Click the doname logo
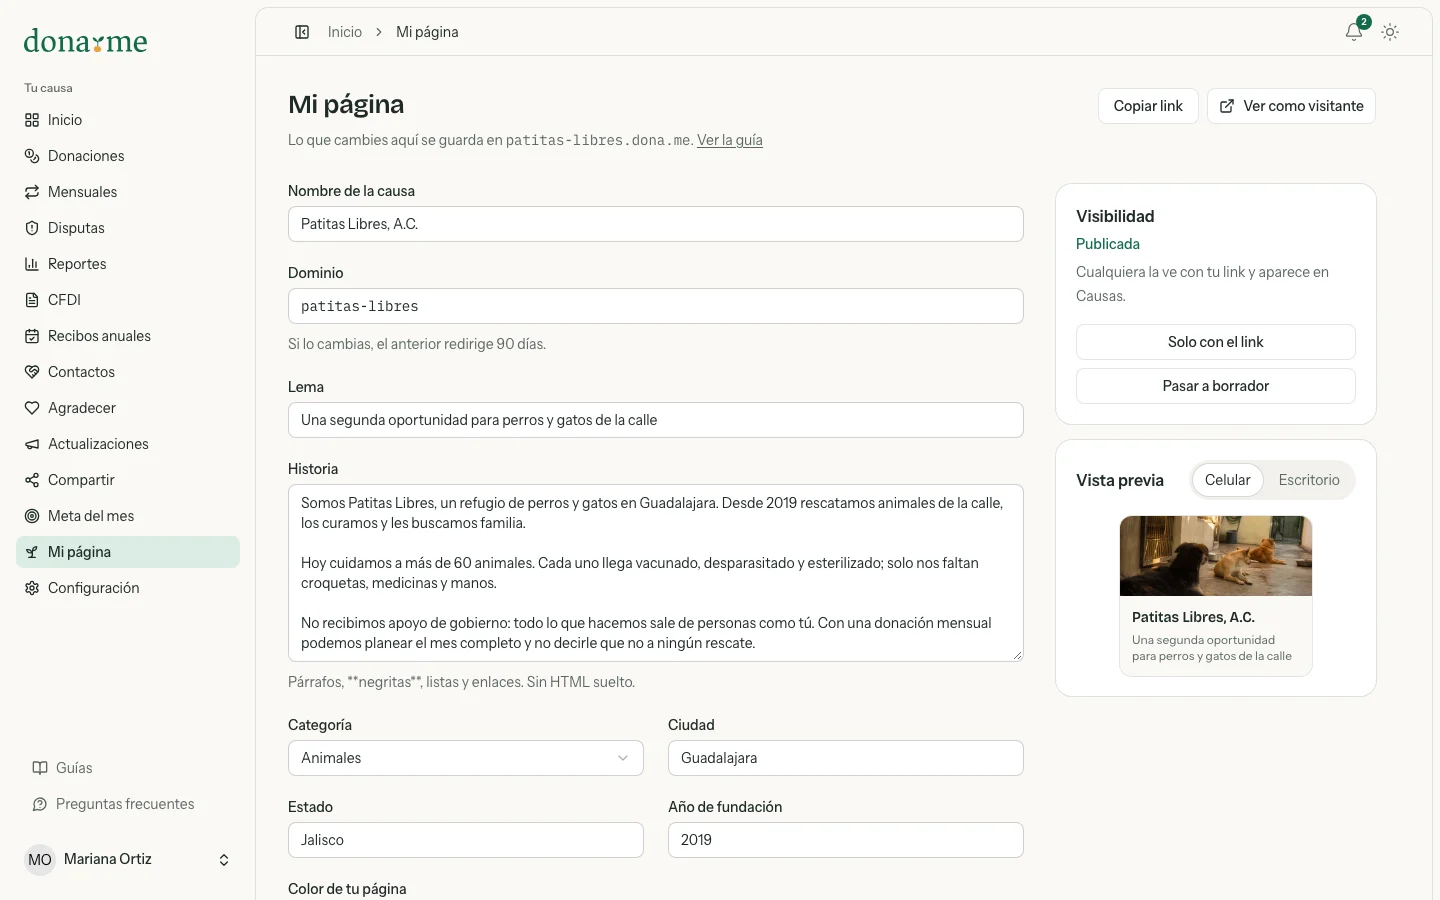This screenshot has width=1440, height=900. click(x=85, y=41)
